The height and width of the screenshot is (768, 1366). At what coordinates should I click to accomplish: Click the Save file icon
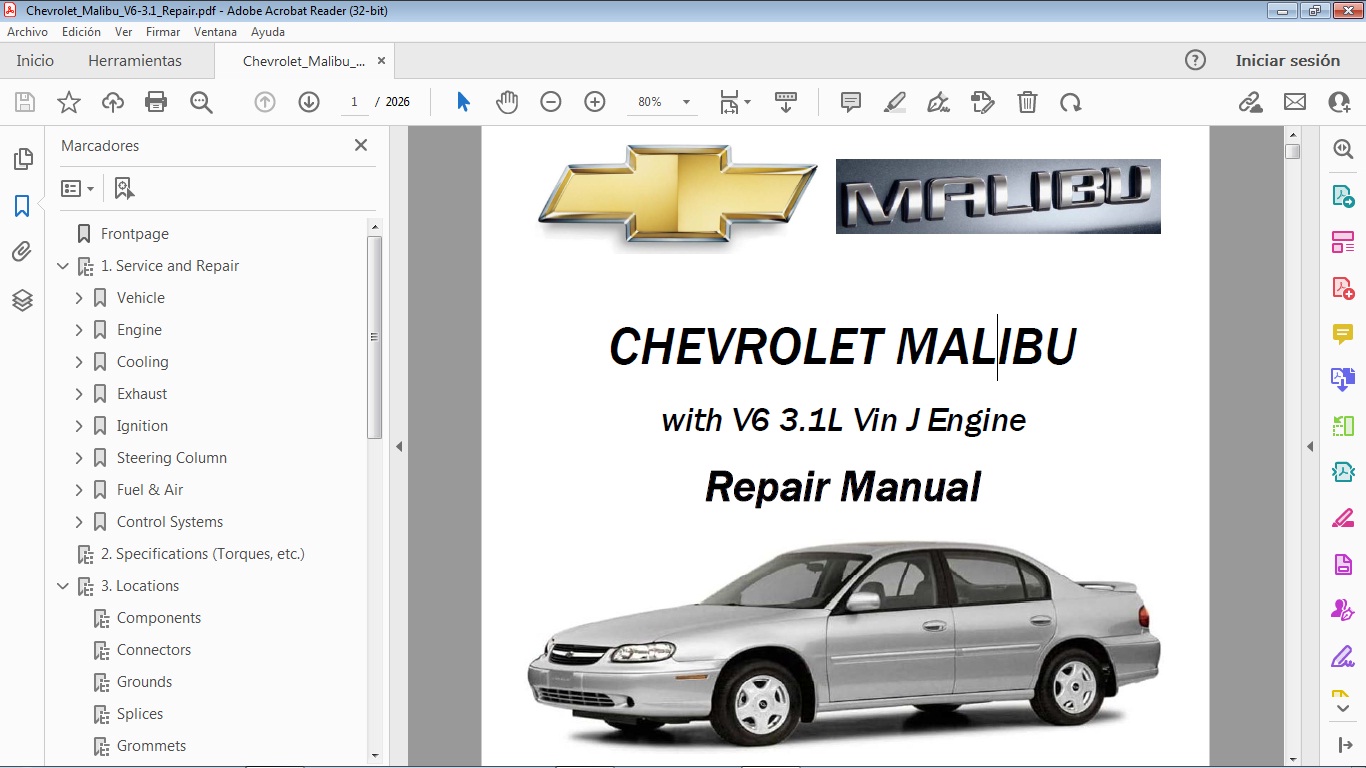pos(25,102)
